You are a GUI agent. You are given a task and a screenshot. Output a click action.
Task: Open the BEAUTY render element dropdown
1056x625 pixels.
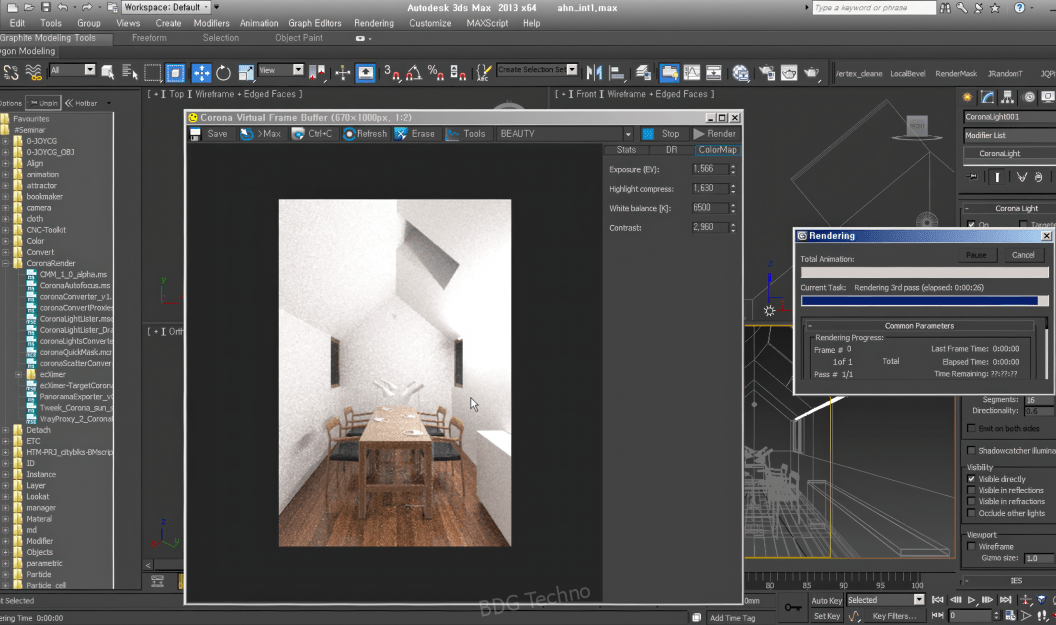pyautogui.click(x=564, y=134)
